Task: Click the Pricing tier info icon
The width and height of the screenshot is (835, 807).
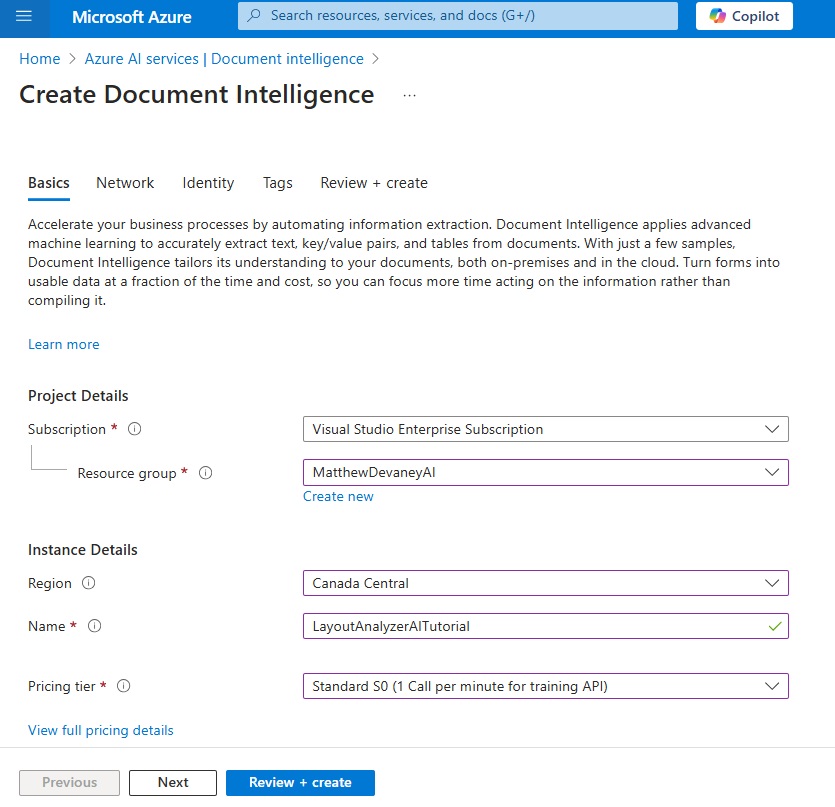Action: click(x=124, y=686)
